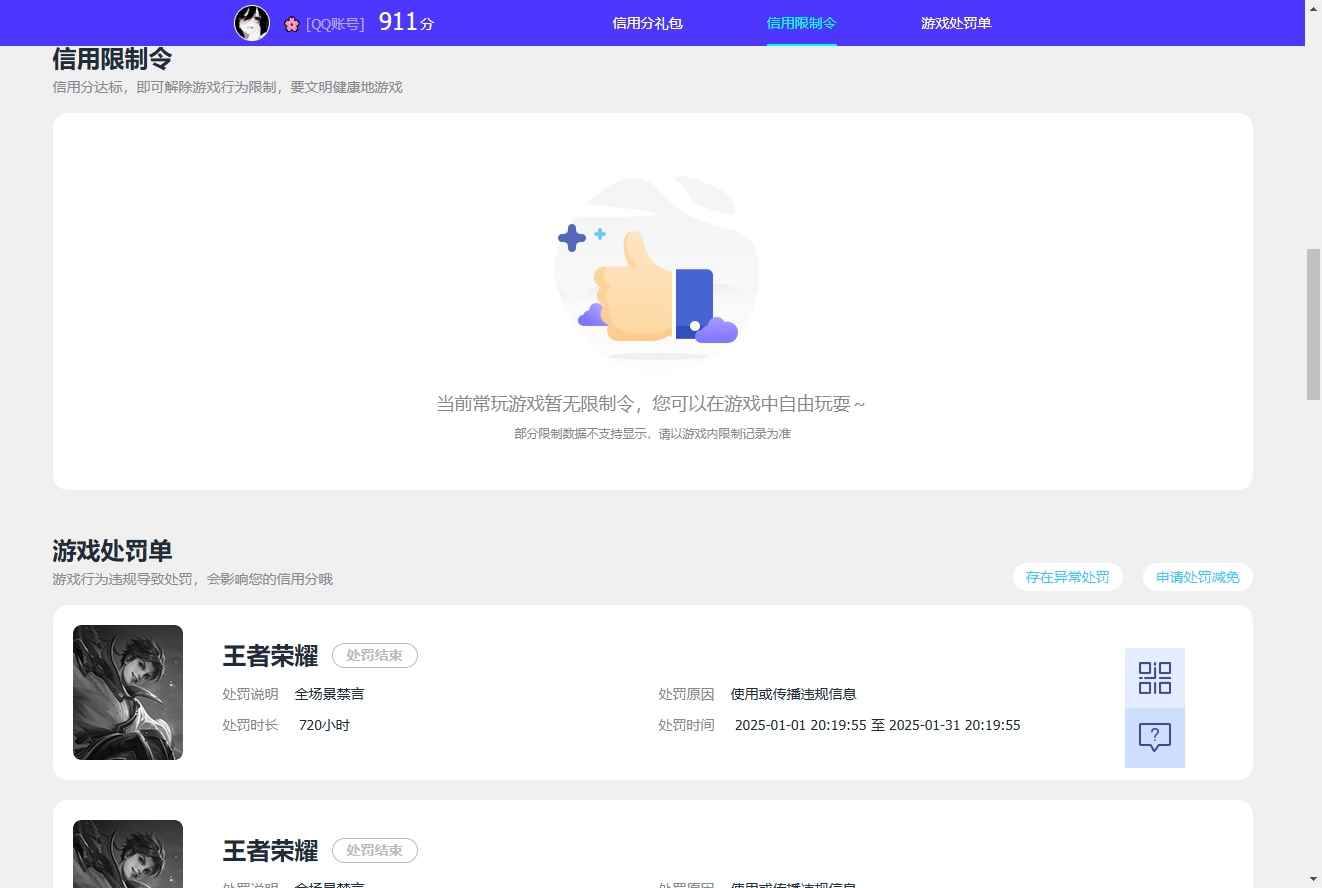Click the 存在异常处罚 button
This screenshot has width=1322, height=888.
click(x=1067, y=577)
